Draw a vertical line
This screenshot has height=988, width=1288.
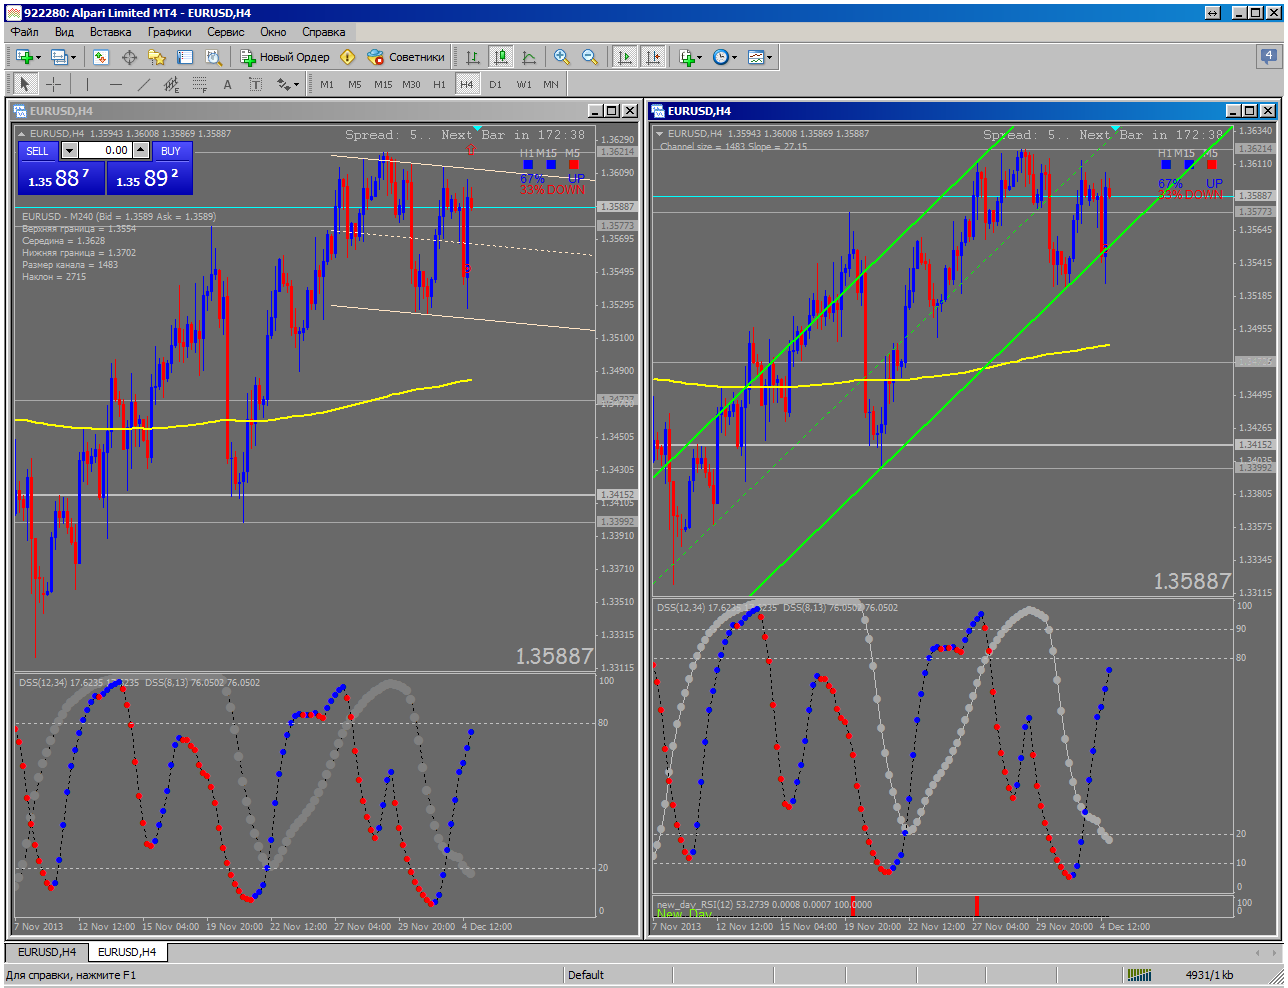point(87,85)
